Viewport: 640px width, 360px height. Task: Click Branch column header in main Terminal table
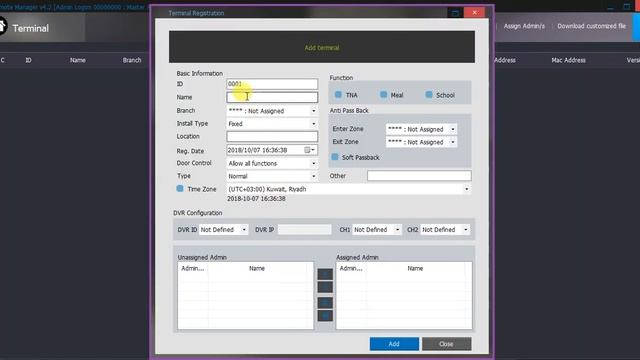tap(132, 60)
